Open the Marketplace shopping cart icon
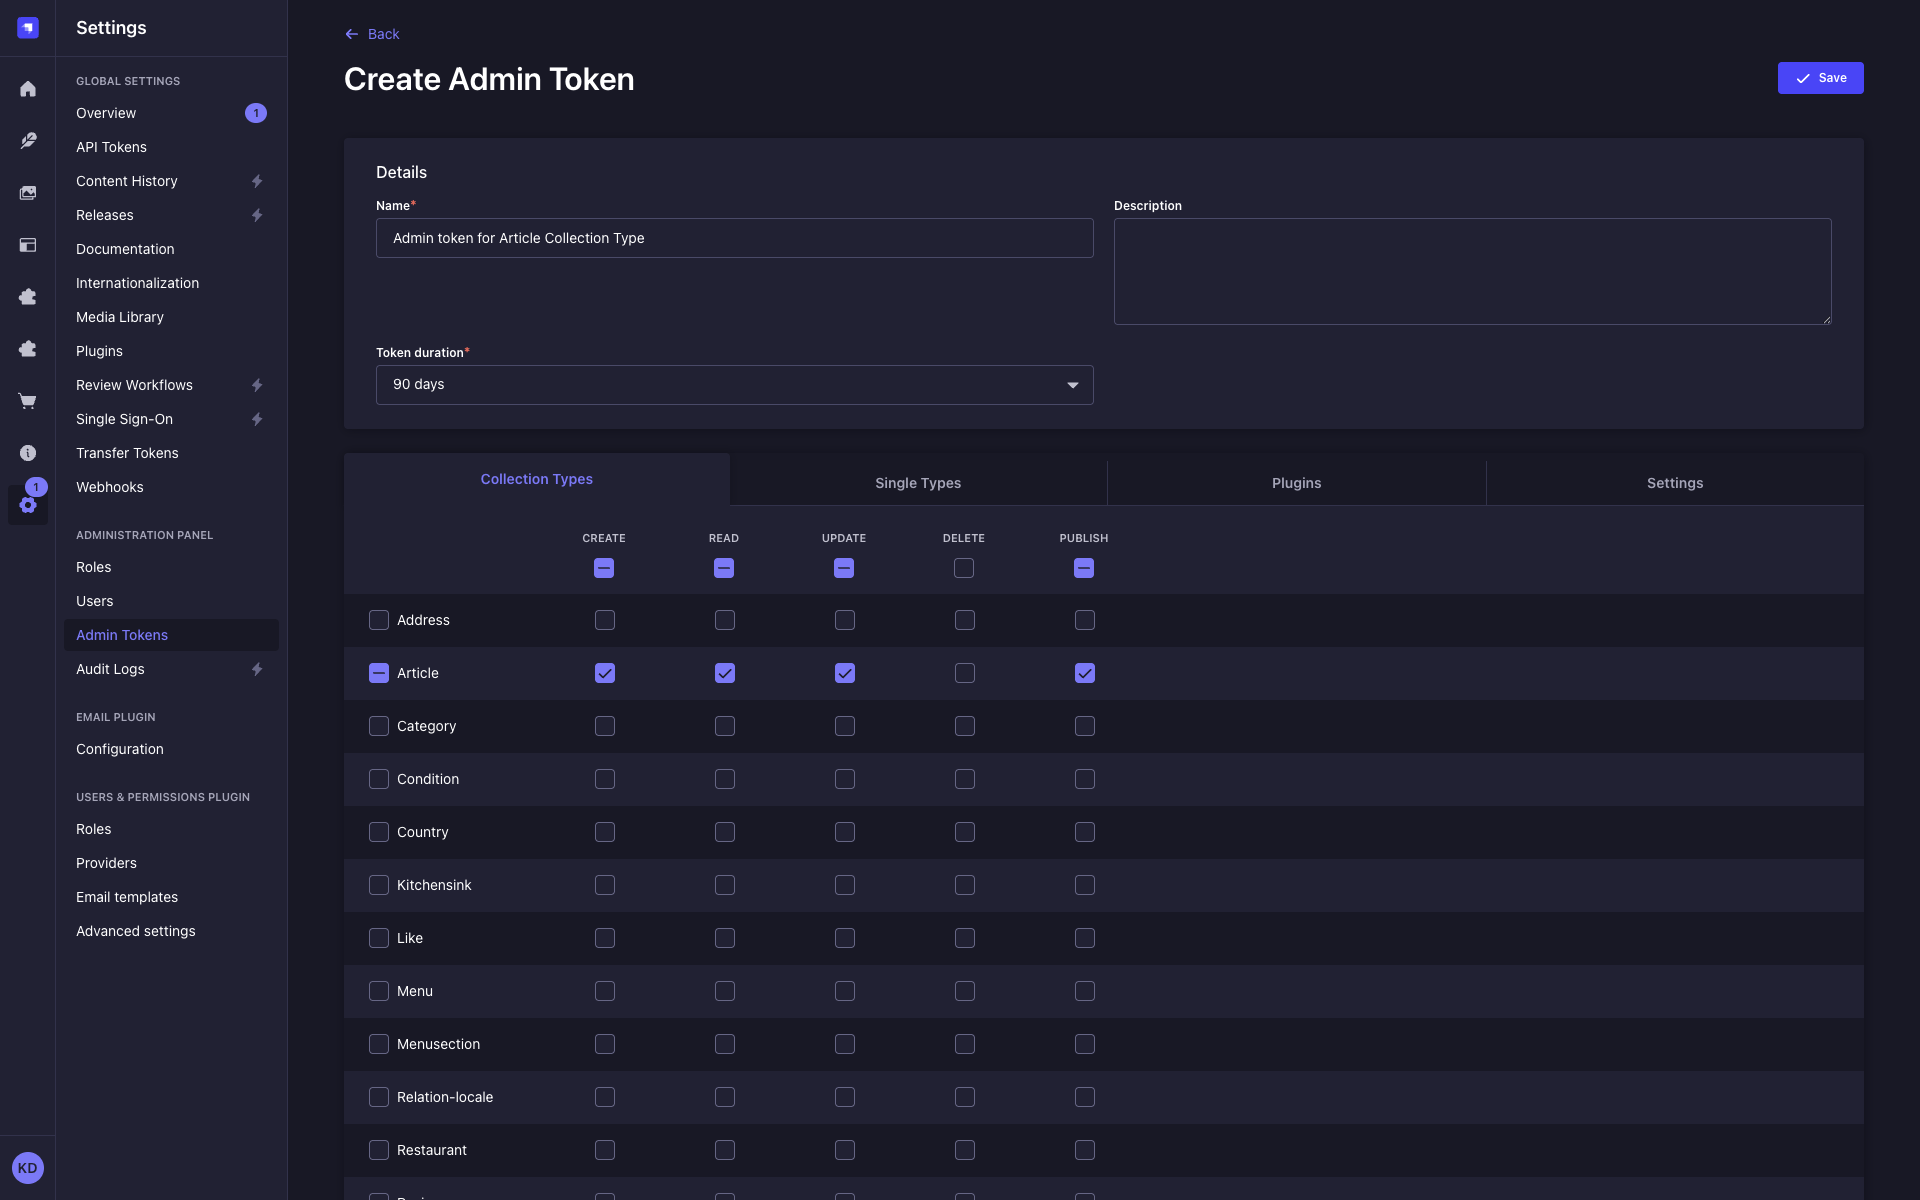The image size is (1920, 1200). [28, 401]
